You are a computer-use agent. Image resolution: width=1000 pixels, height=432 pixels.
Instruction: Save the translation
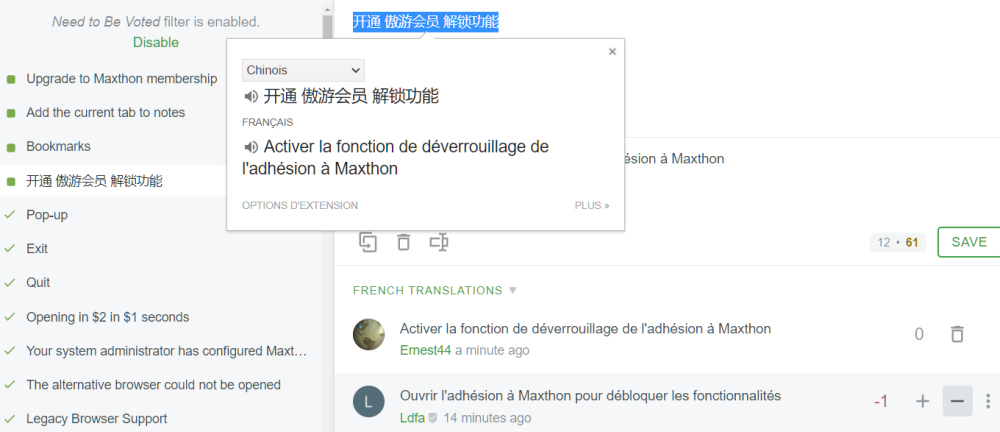(x=968, y=242)
